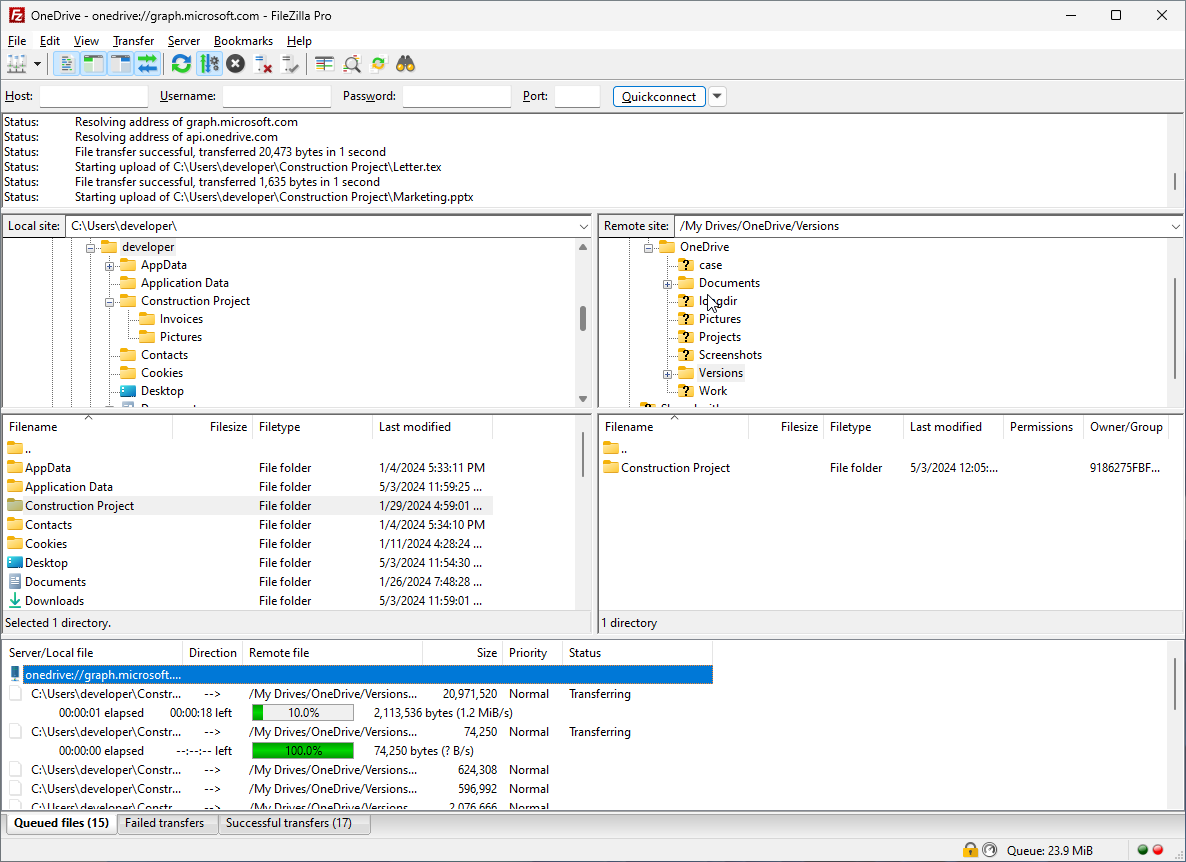This screenshot has width=1186, height=862.
Task: Open the Remote site path dropdown
Action: [x=1175, y=226]
